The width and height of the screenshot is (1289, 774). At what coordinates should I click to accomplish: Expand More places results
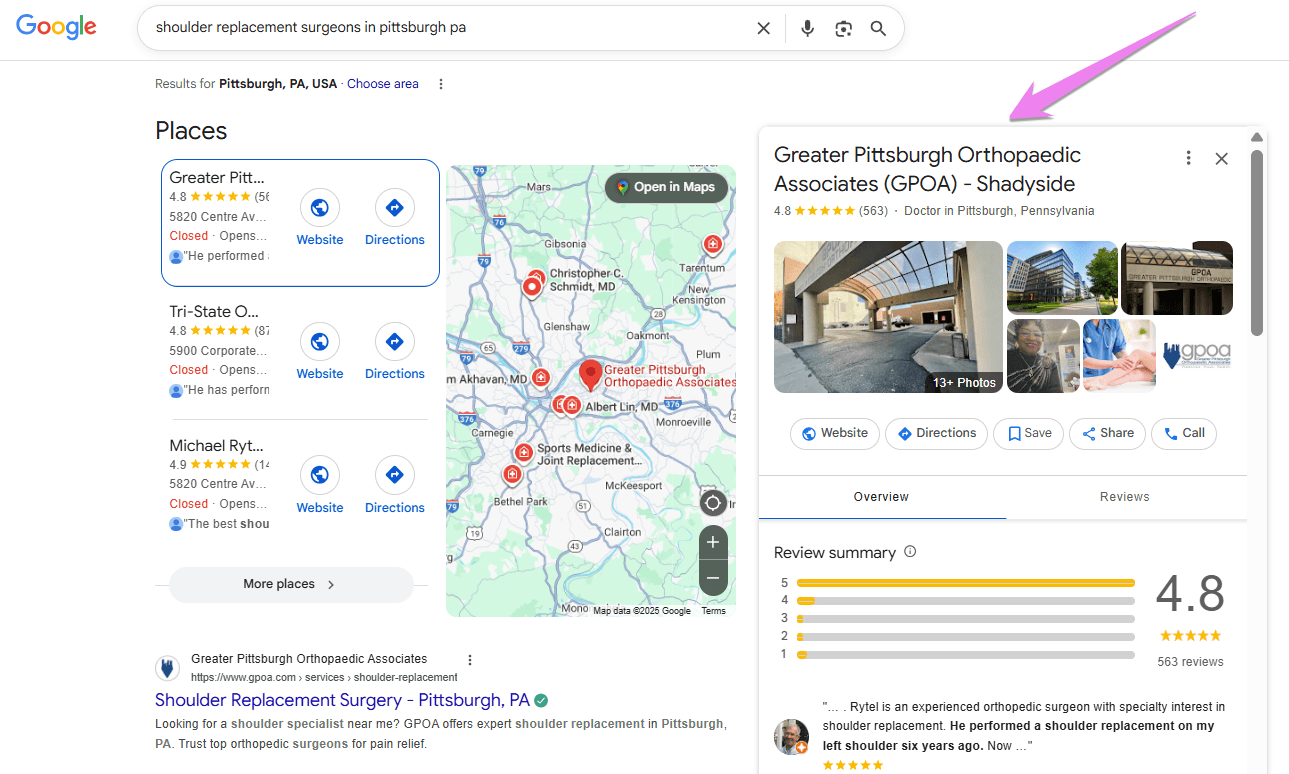click(291, 585)
